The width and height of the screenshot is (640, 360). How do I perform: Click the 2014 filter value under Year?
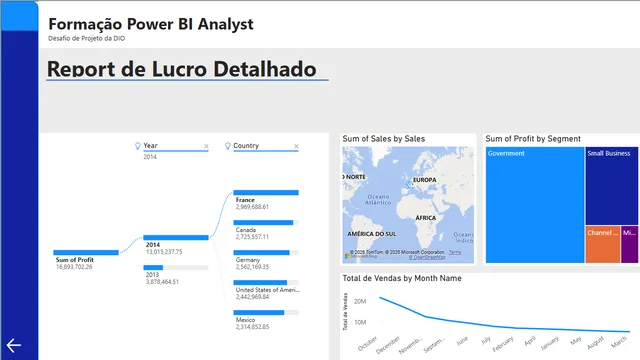click(x=150, y=157)
